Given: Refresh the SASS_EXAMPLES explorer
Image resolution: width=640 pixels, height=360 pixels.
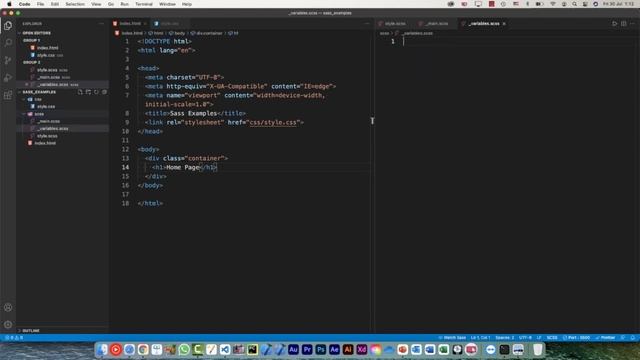Looking at the screenshot, I should (x=96, y=92).
